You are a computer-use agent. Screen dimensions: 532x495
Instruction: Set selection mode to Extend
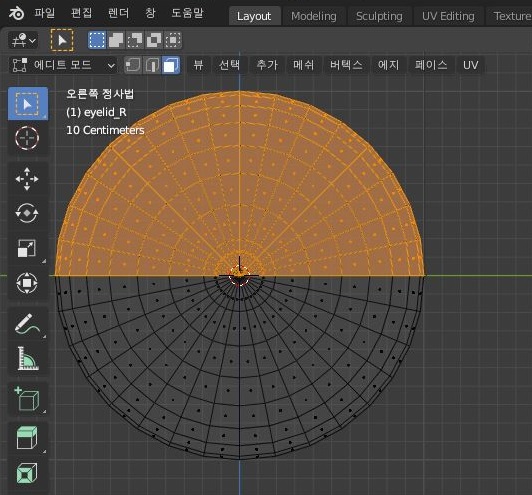coord(116,40)
